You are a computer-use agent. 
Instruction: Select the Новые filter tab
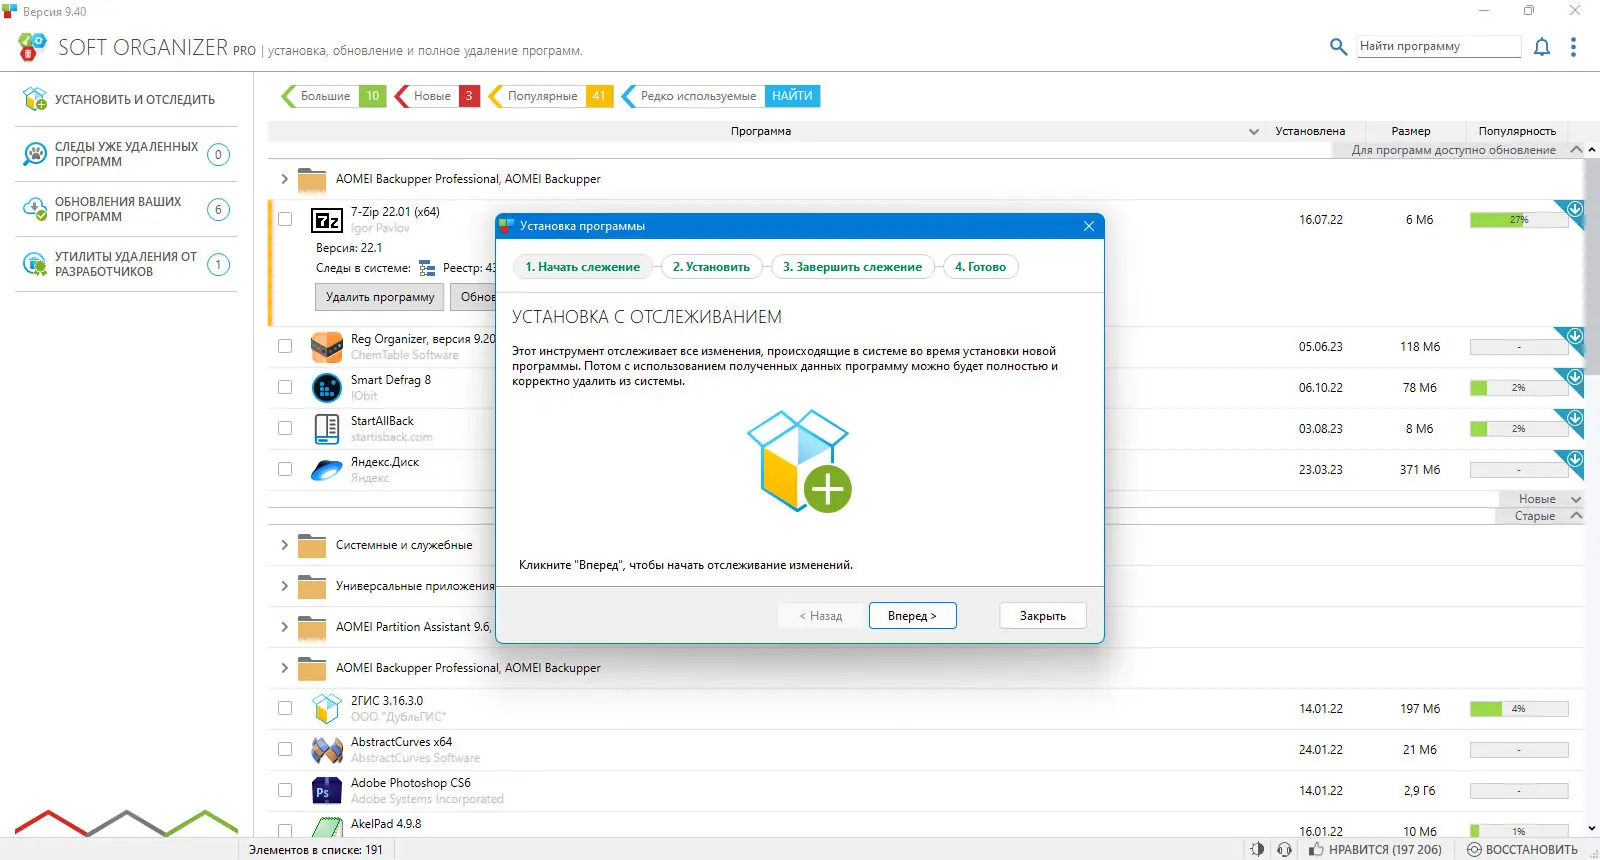click(x=438, y=96)
